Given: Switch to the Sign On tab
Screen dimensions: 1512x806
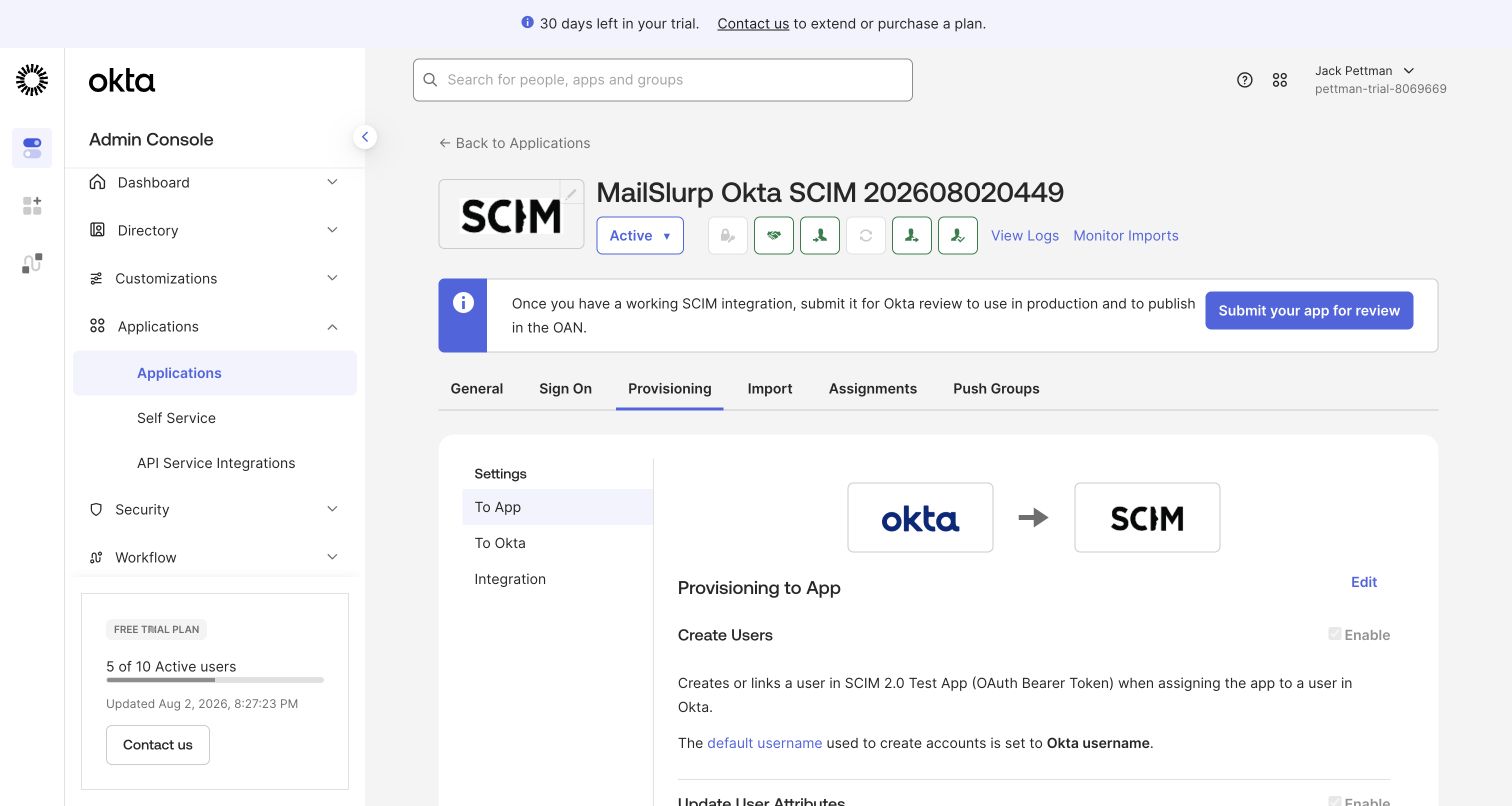Looking at the screenshot, I should tap(565, 388).
